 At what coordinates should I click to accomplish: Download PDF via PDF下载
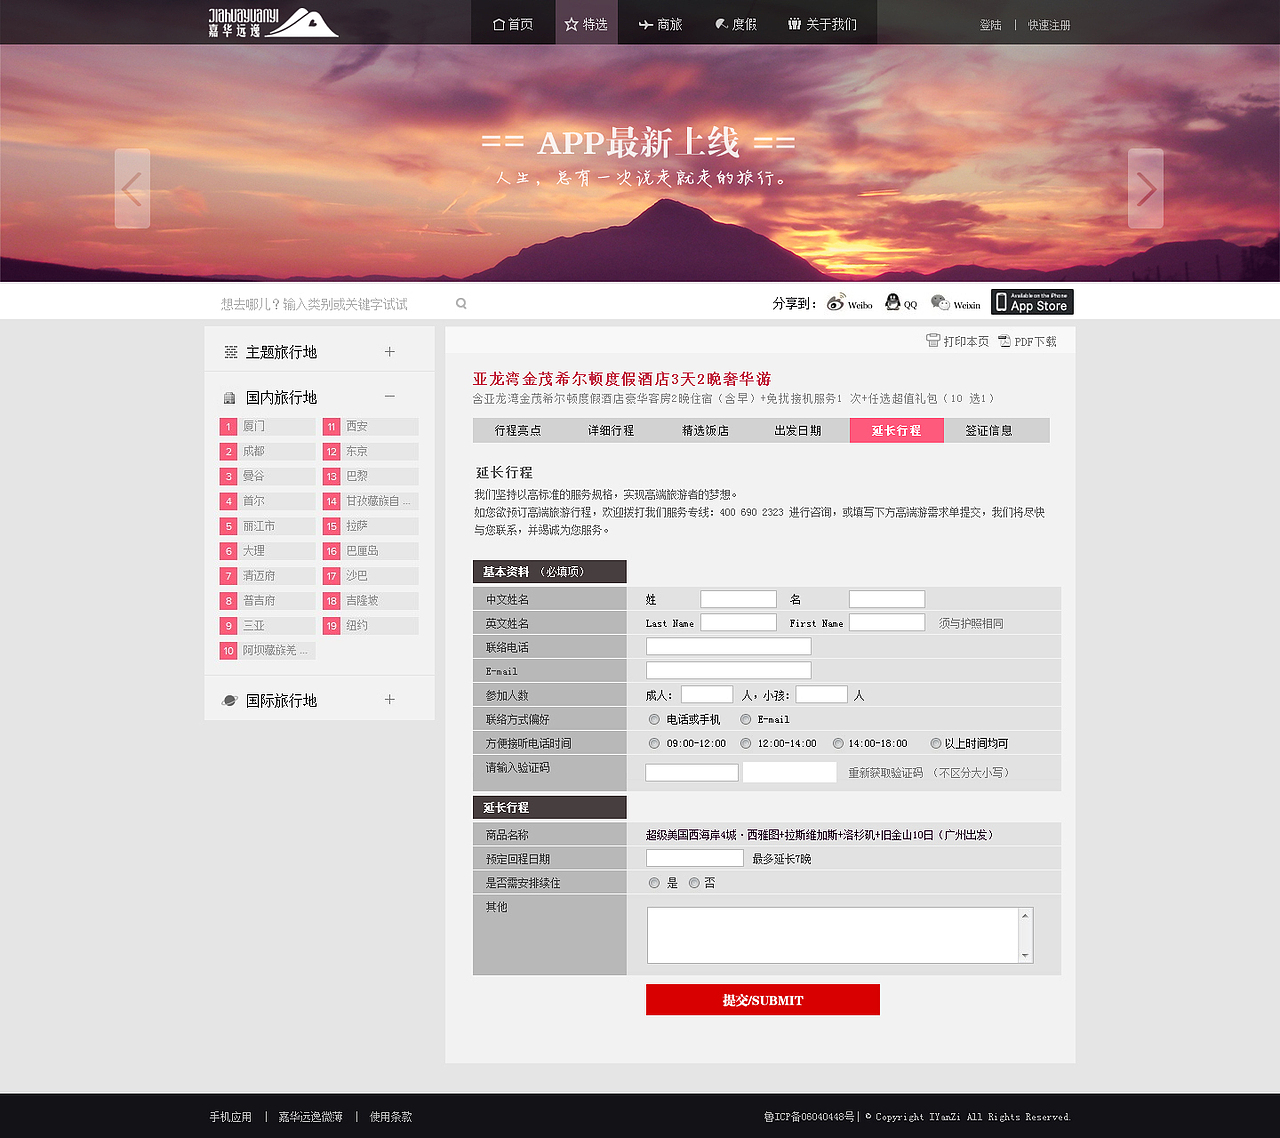(1027, 341)
